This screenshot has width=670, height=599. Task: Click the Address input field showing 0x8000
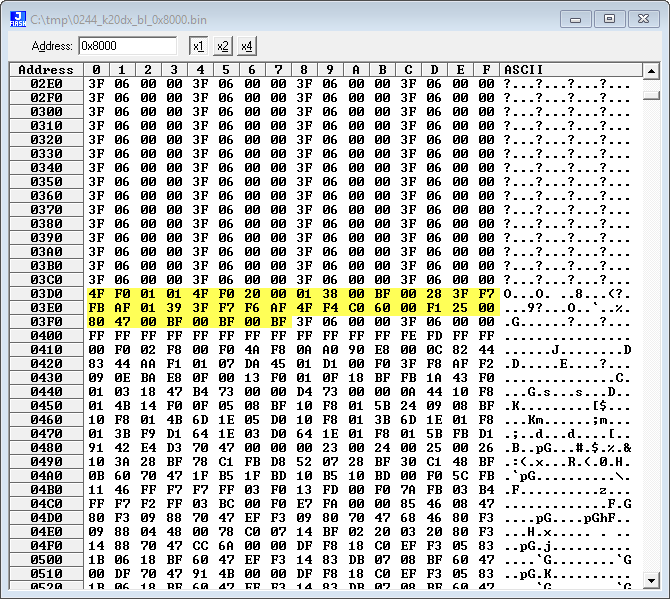(x=127, y=46)
